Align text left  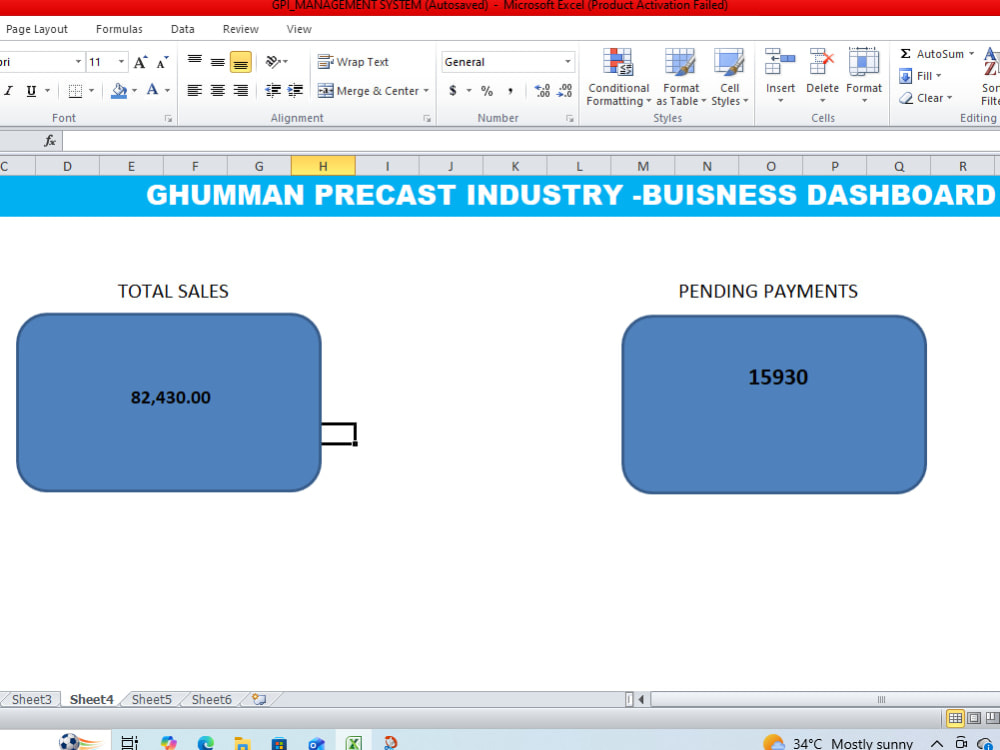[195, 91]
